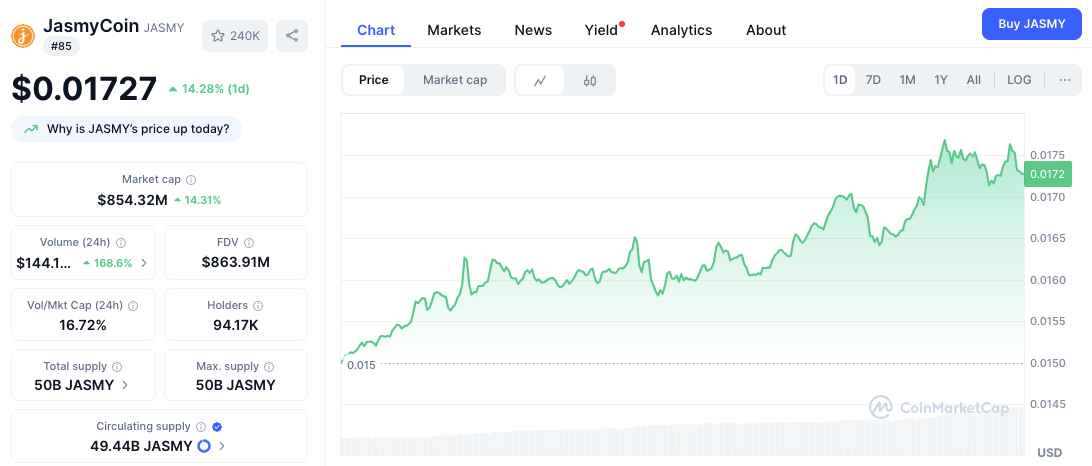Click the 16.72% Vol/Mkt Cap value
Image resolution: width=1092 pixels, height=466 pixels.
tap(83, 325)
